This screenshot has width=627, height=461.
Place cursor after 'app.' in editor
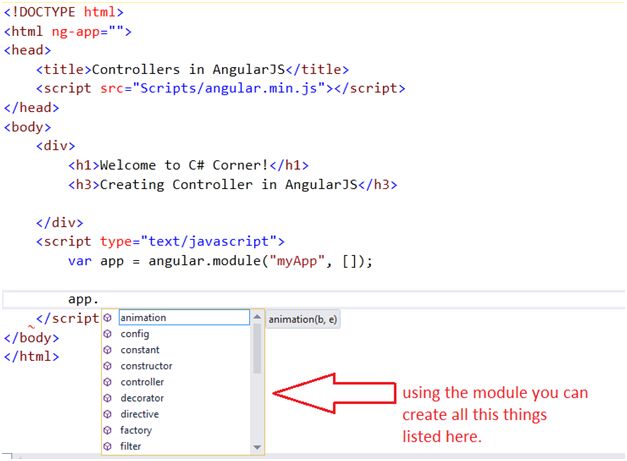99,299
